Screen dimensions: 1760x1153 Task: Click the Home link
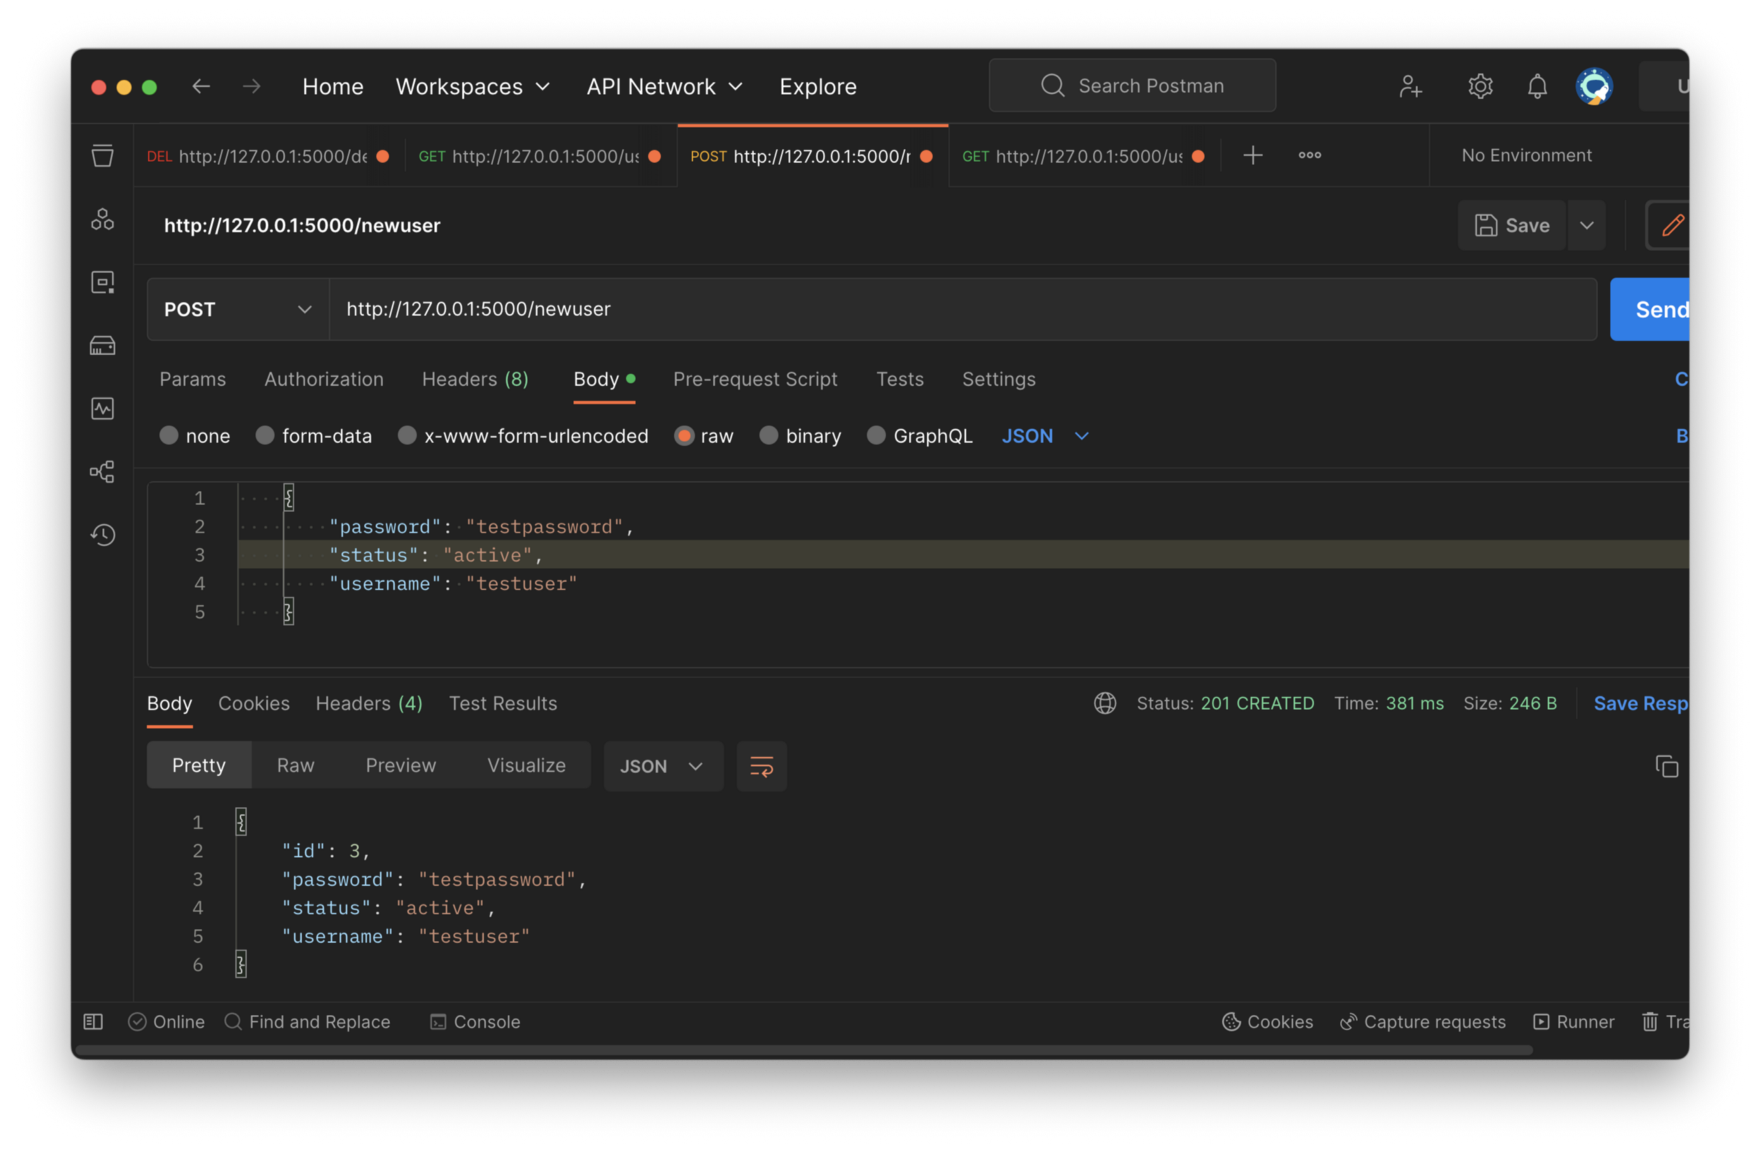click(x=333, y=86)
